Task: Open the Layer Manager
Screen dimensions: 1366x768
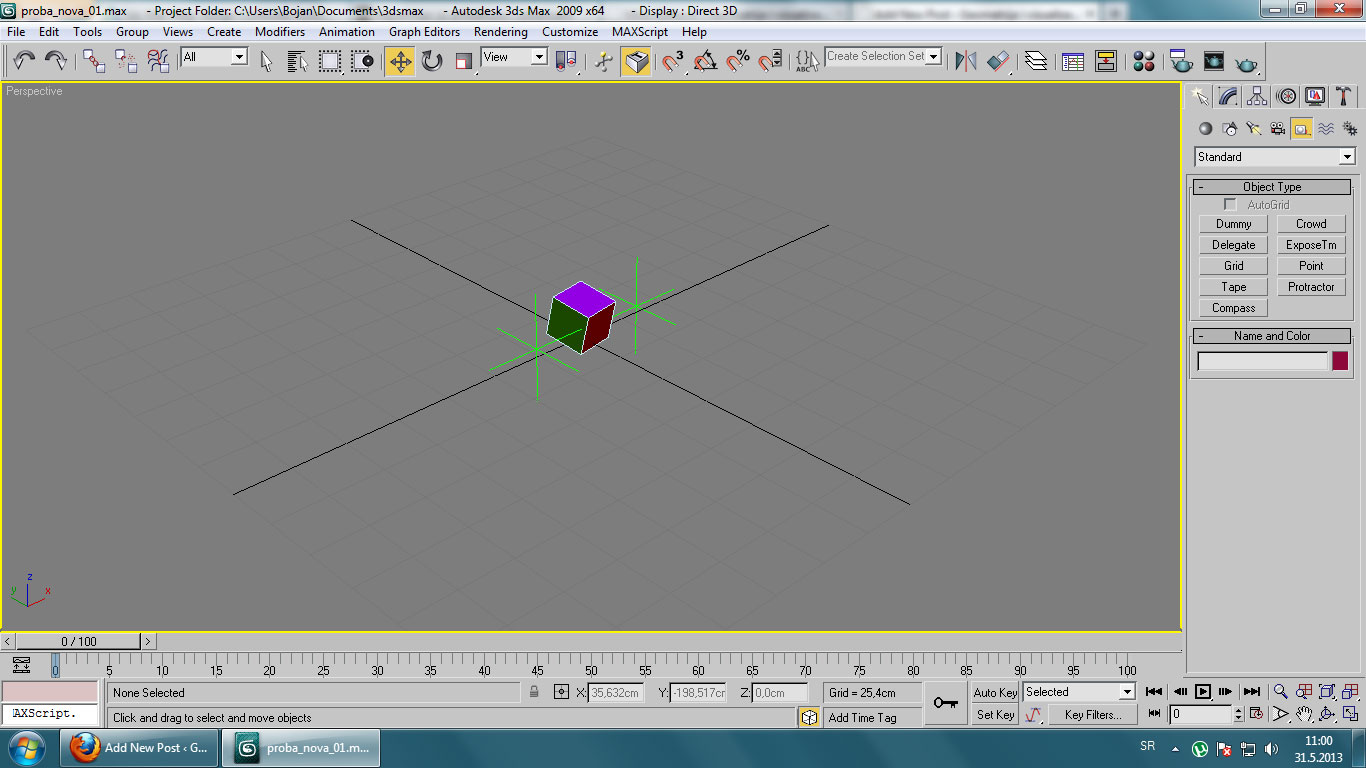Action: 1036,61
